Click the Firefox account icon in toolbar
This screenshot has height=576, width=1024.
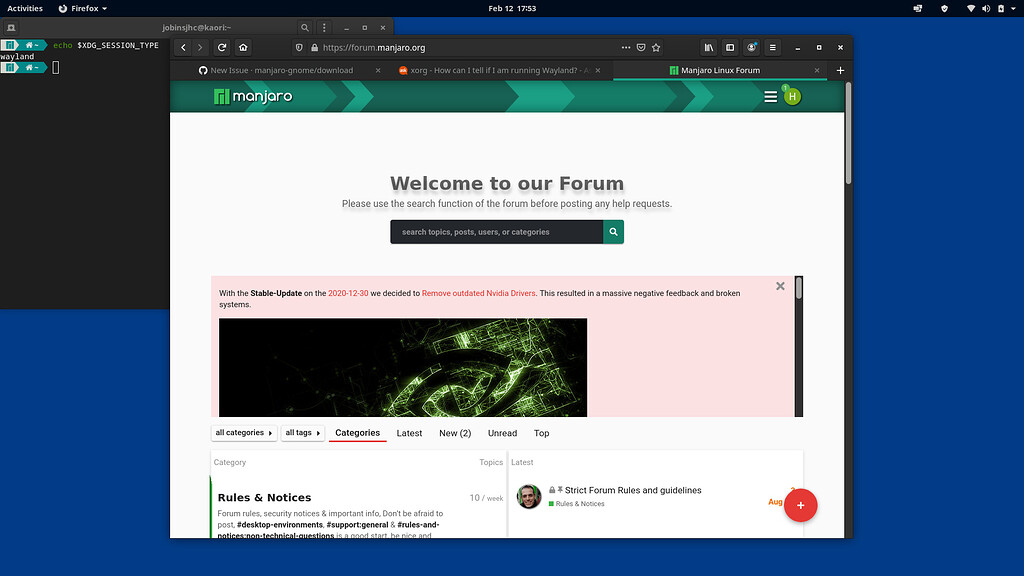tap(750, 47)
